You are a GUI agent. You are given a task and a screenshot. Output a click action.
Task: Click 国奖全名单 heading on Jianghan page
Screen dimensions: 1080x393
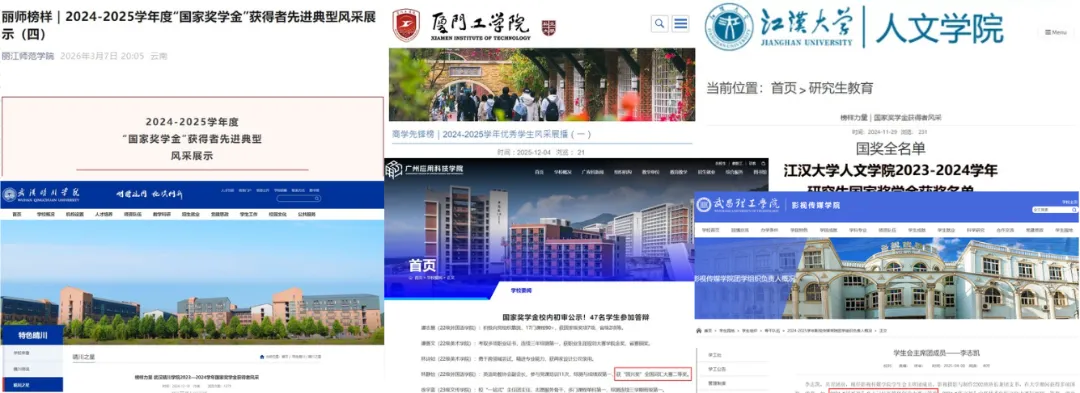point(890,148)
